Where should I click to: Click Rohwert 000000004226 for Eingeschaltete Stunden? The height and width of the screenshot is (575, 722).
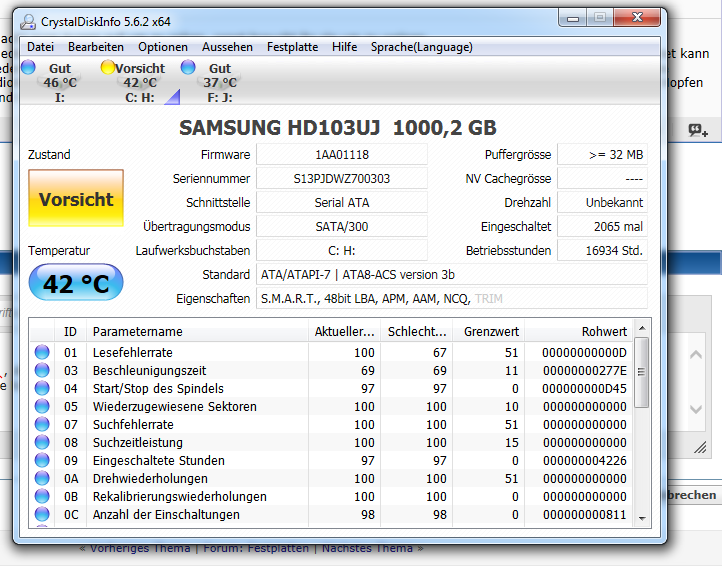coord(585,460)
